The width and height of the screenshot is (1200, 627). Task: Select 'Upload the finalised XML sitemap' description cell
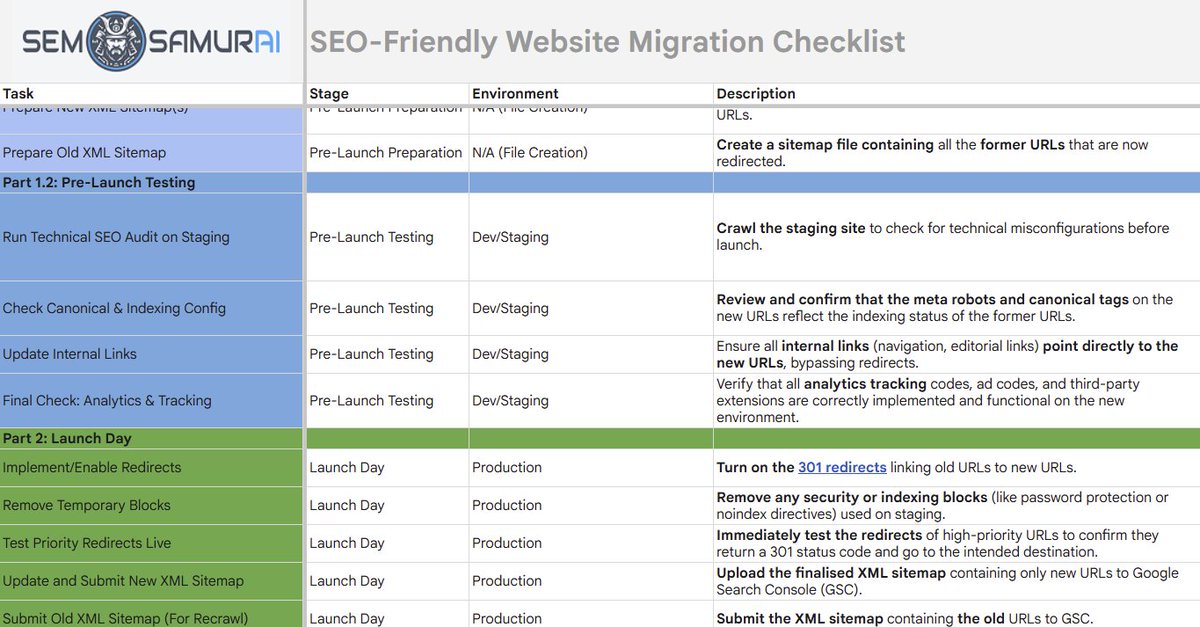pos(957,581)
